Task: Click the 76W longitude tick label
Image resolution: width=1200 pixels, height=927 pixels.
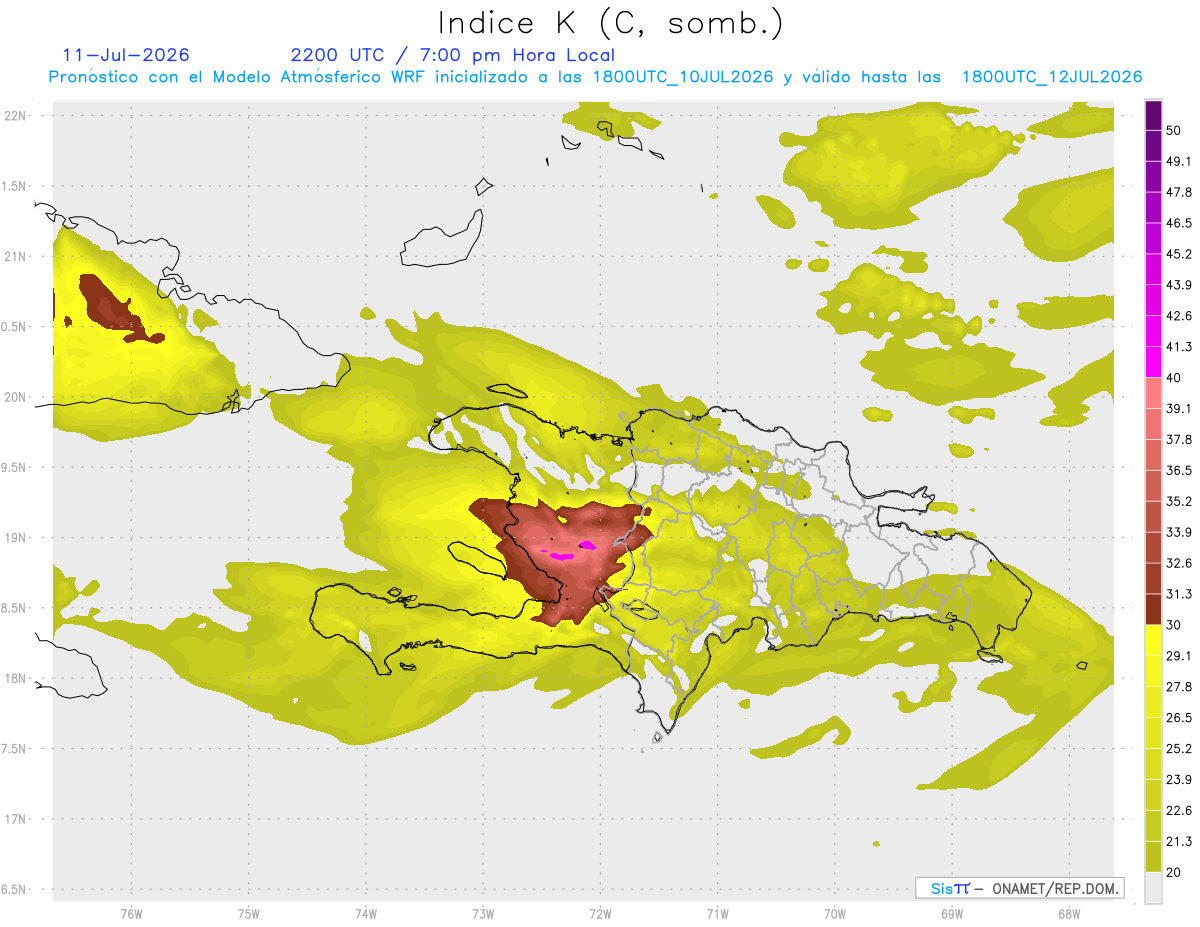Action: click(131, 914)
